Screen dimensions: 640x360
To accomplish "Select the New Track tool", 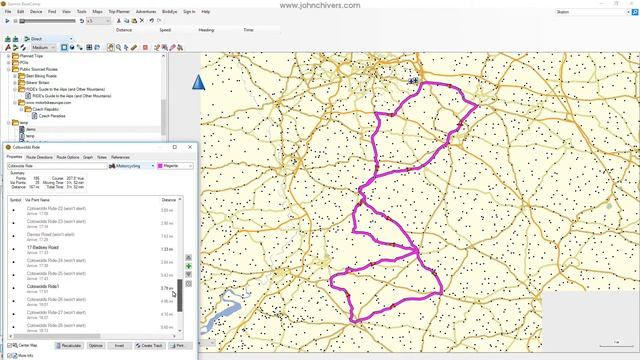I will click(x=23, y=48).
